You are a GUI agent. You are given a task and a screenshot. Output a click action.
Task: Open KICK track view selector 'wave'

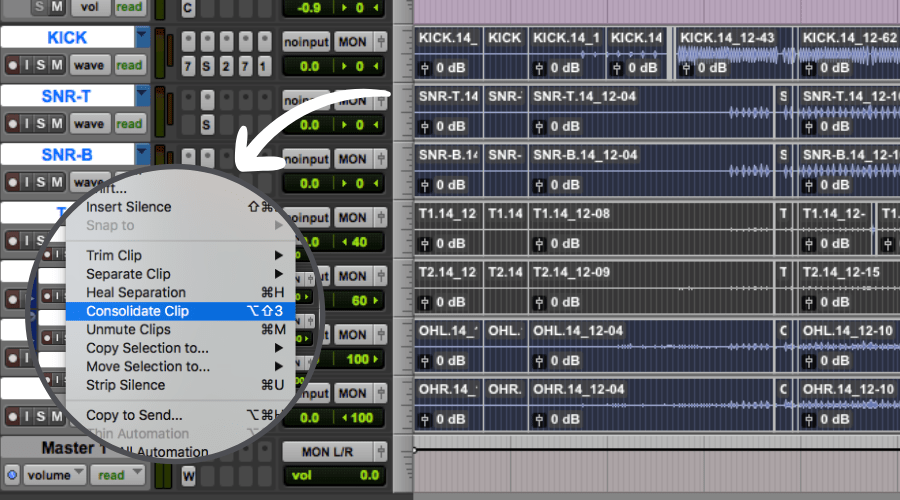coord(89,65)
